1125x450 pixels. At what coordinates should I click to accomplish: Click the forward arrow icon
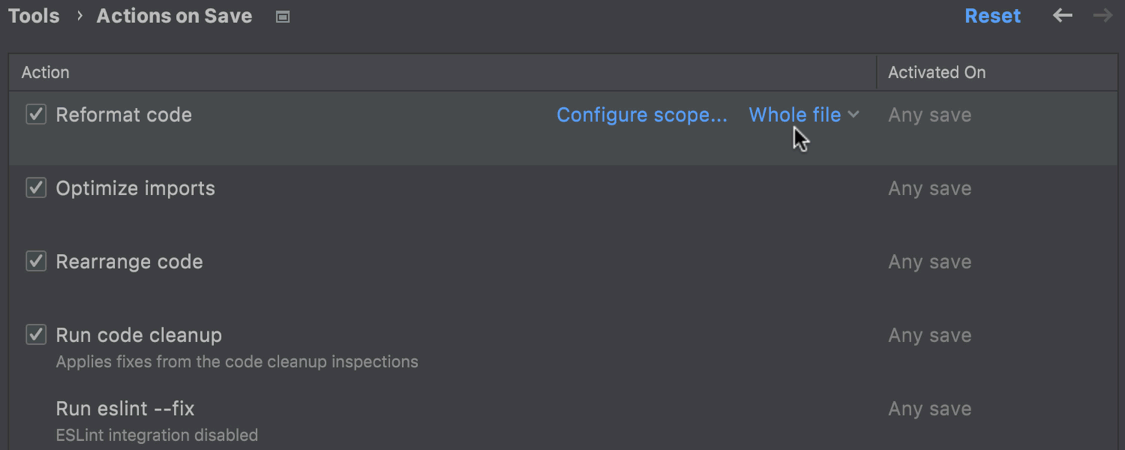pos(1102,16)
